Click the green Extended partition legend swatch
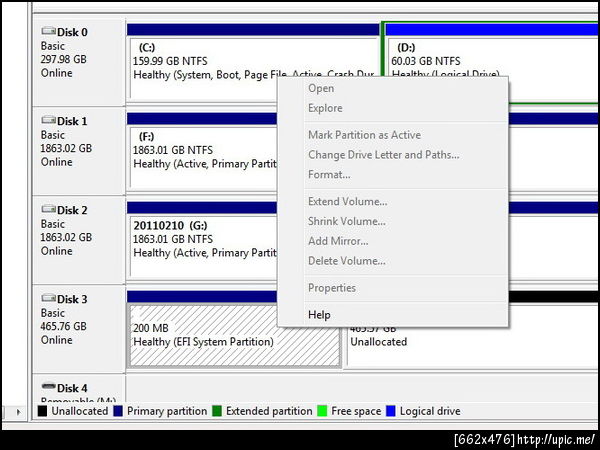600x450 pixels. pyautogui.click(x=217, y=411)
